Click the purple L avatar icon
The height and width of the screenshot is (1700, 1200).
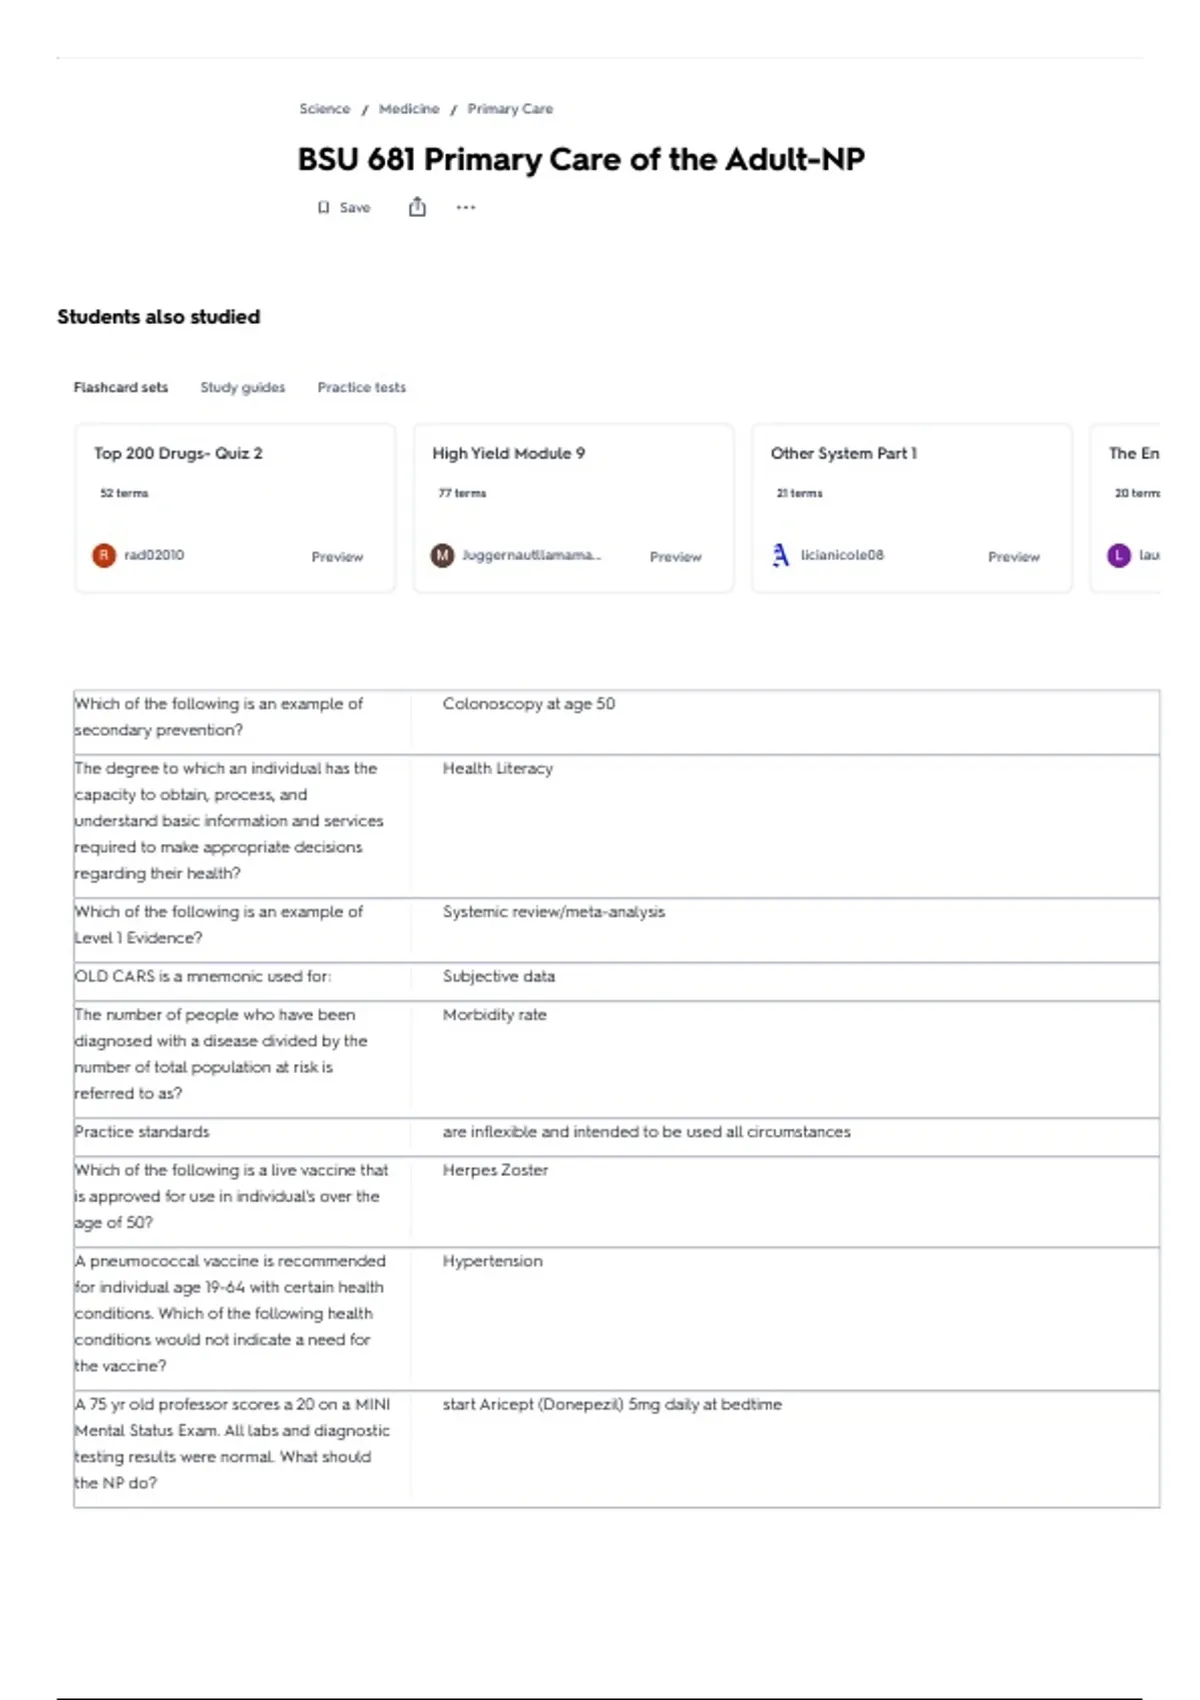tap(1119, 555)
